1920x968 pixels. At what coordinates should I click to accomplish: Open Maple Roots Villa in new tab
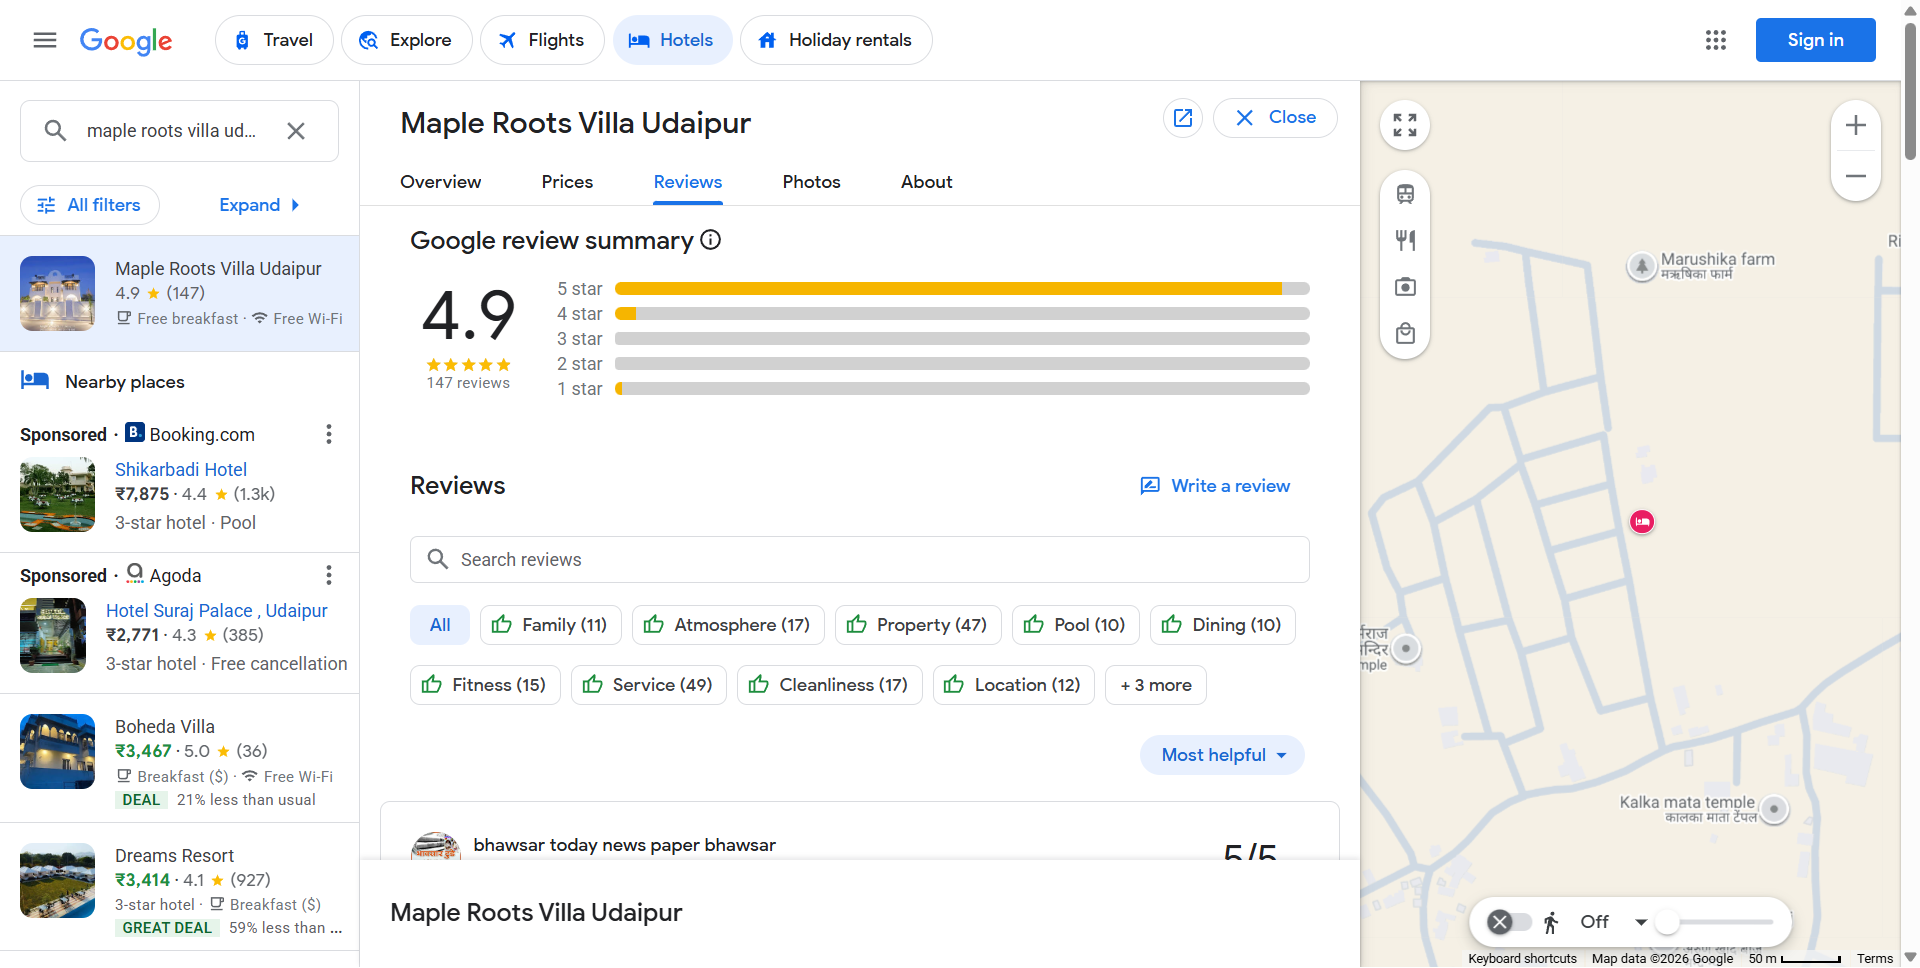click(x=1183, y=118)
